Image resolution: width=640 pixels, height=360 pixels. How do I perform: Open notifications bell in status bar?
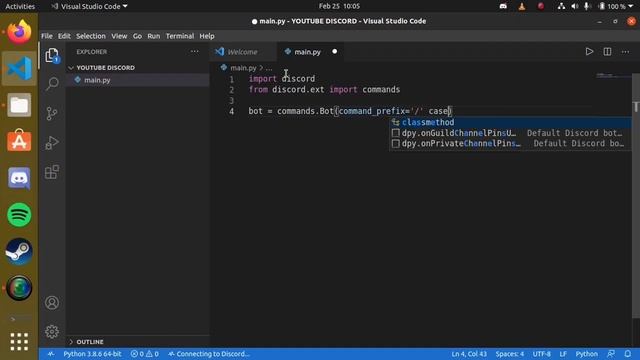coord(627,353)
